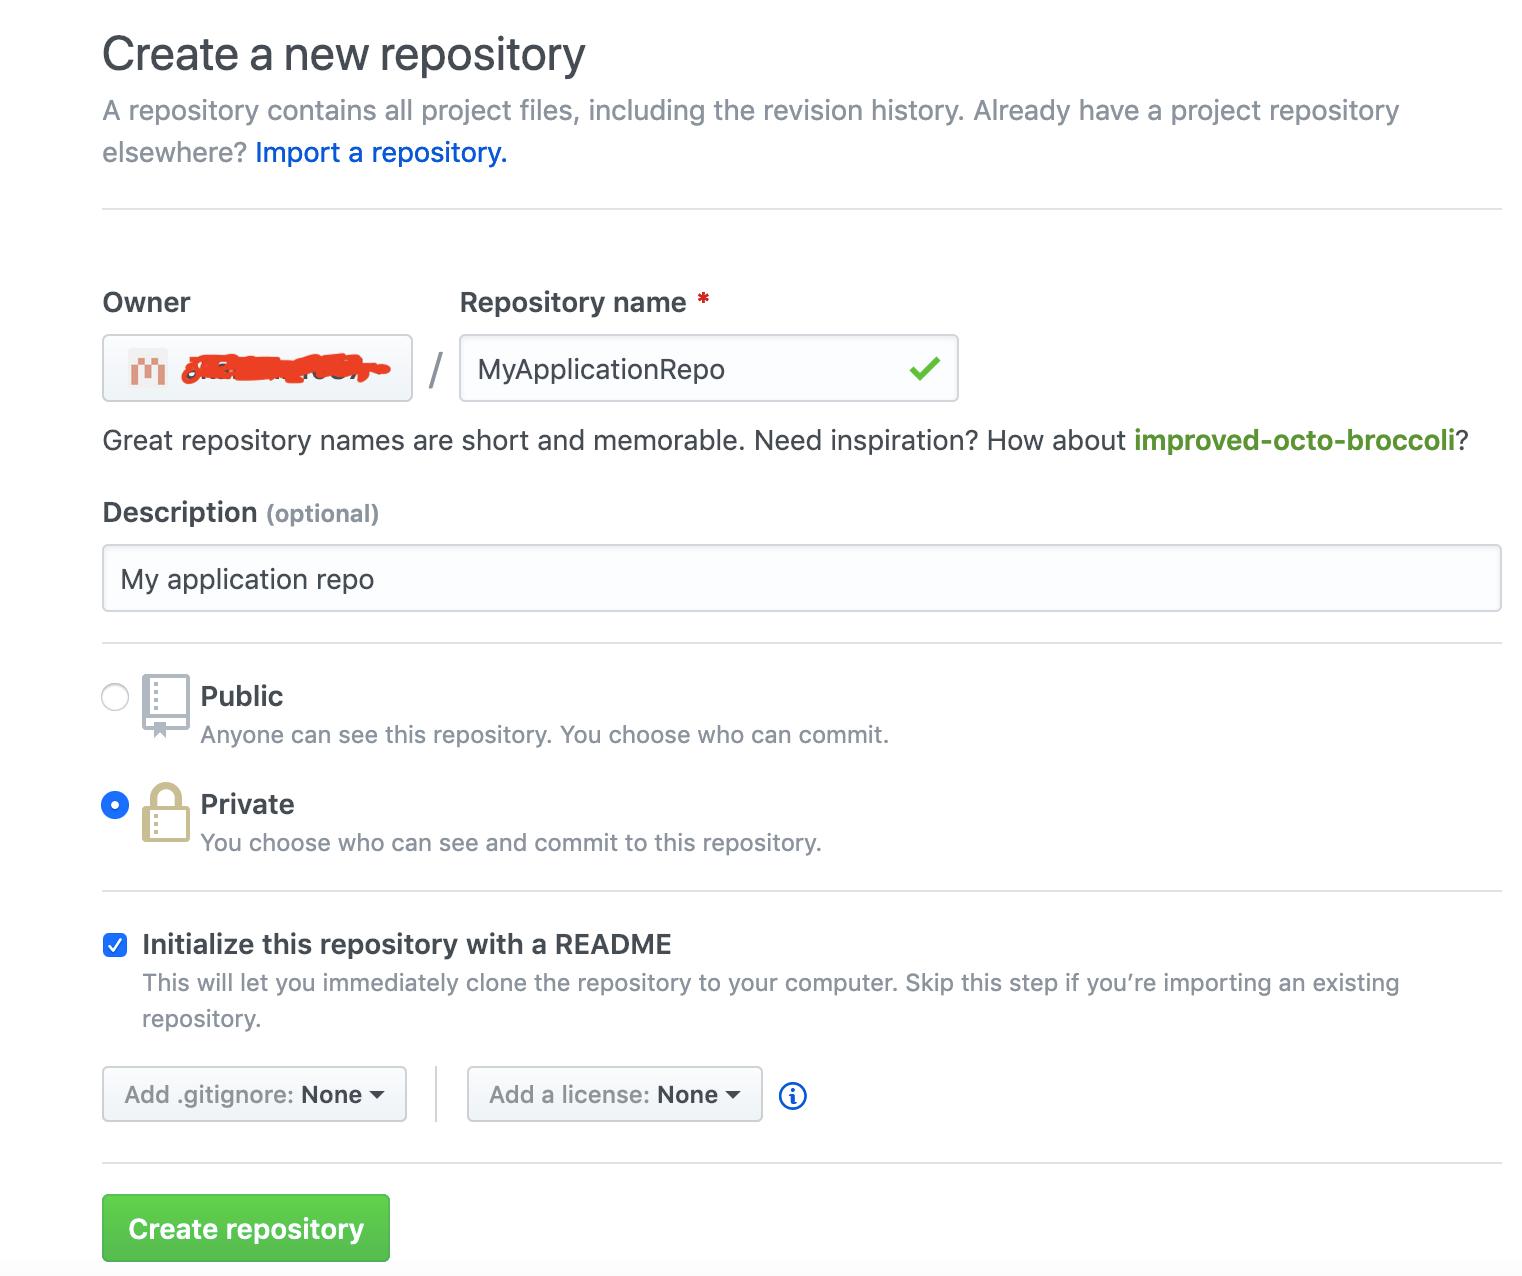Open the Owner selector
Screen dimensions: 1522x1276
[256, 368]
